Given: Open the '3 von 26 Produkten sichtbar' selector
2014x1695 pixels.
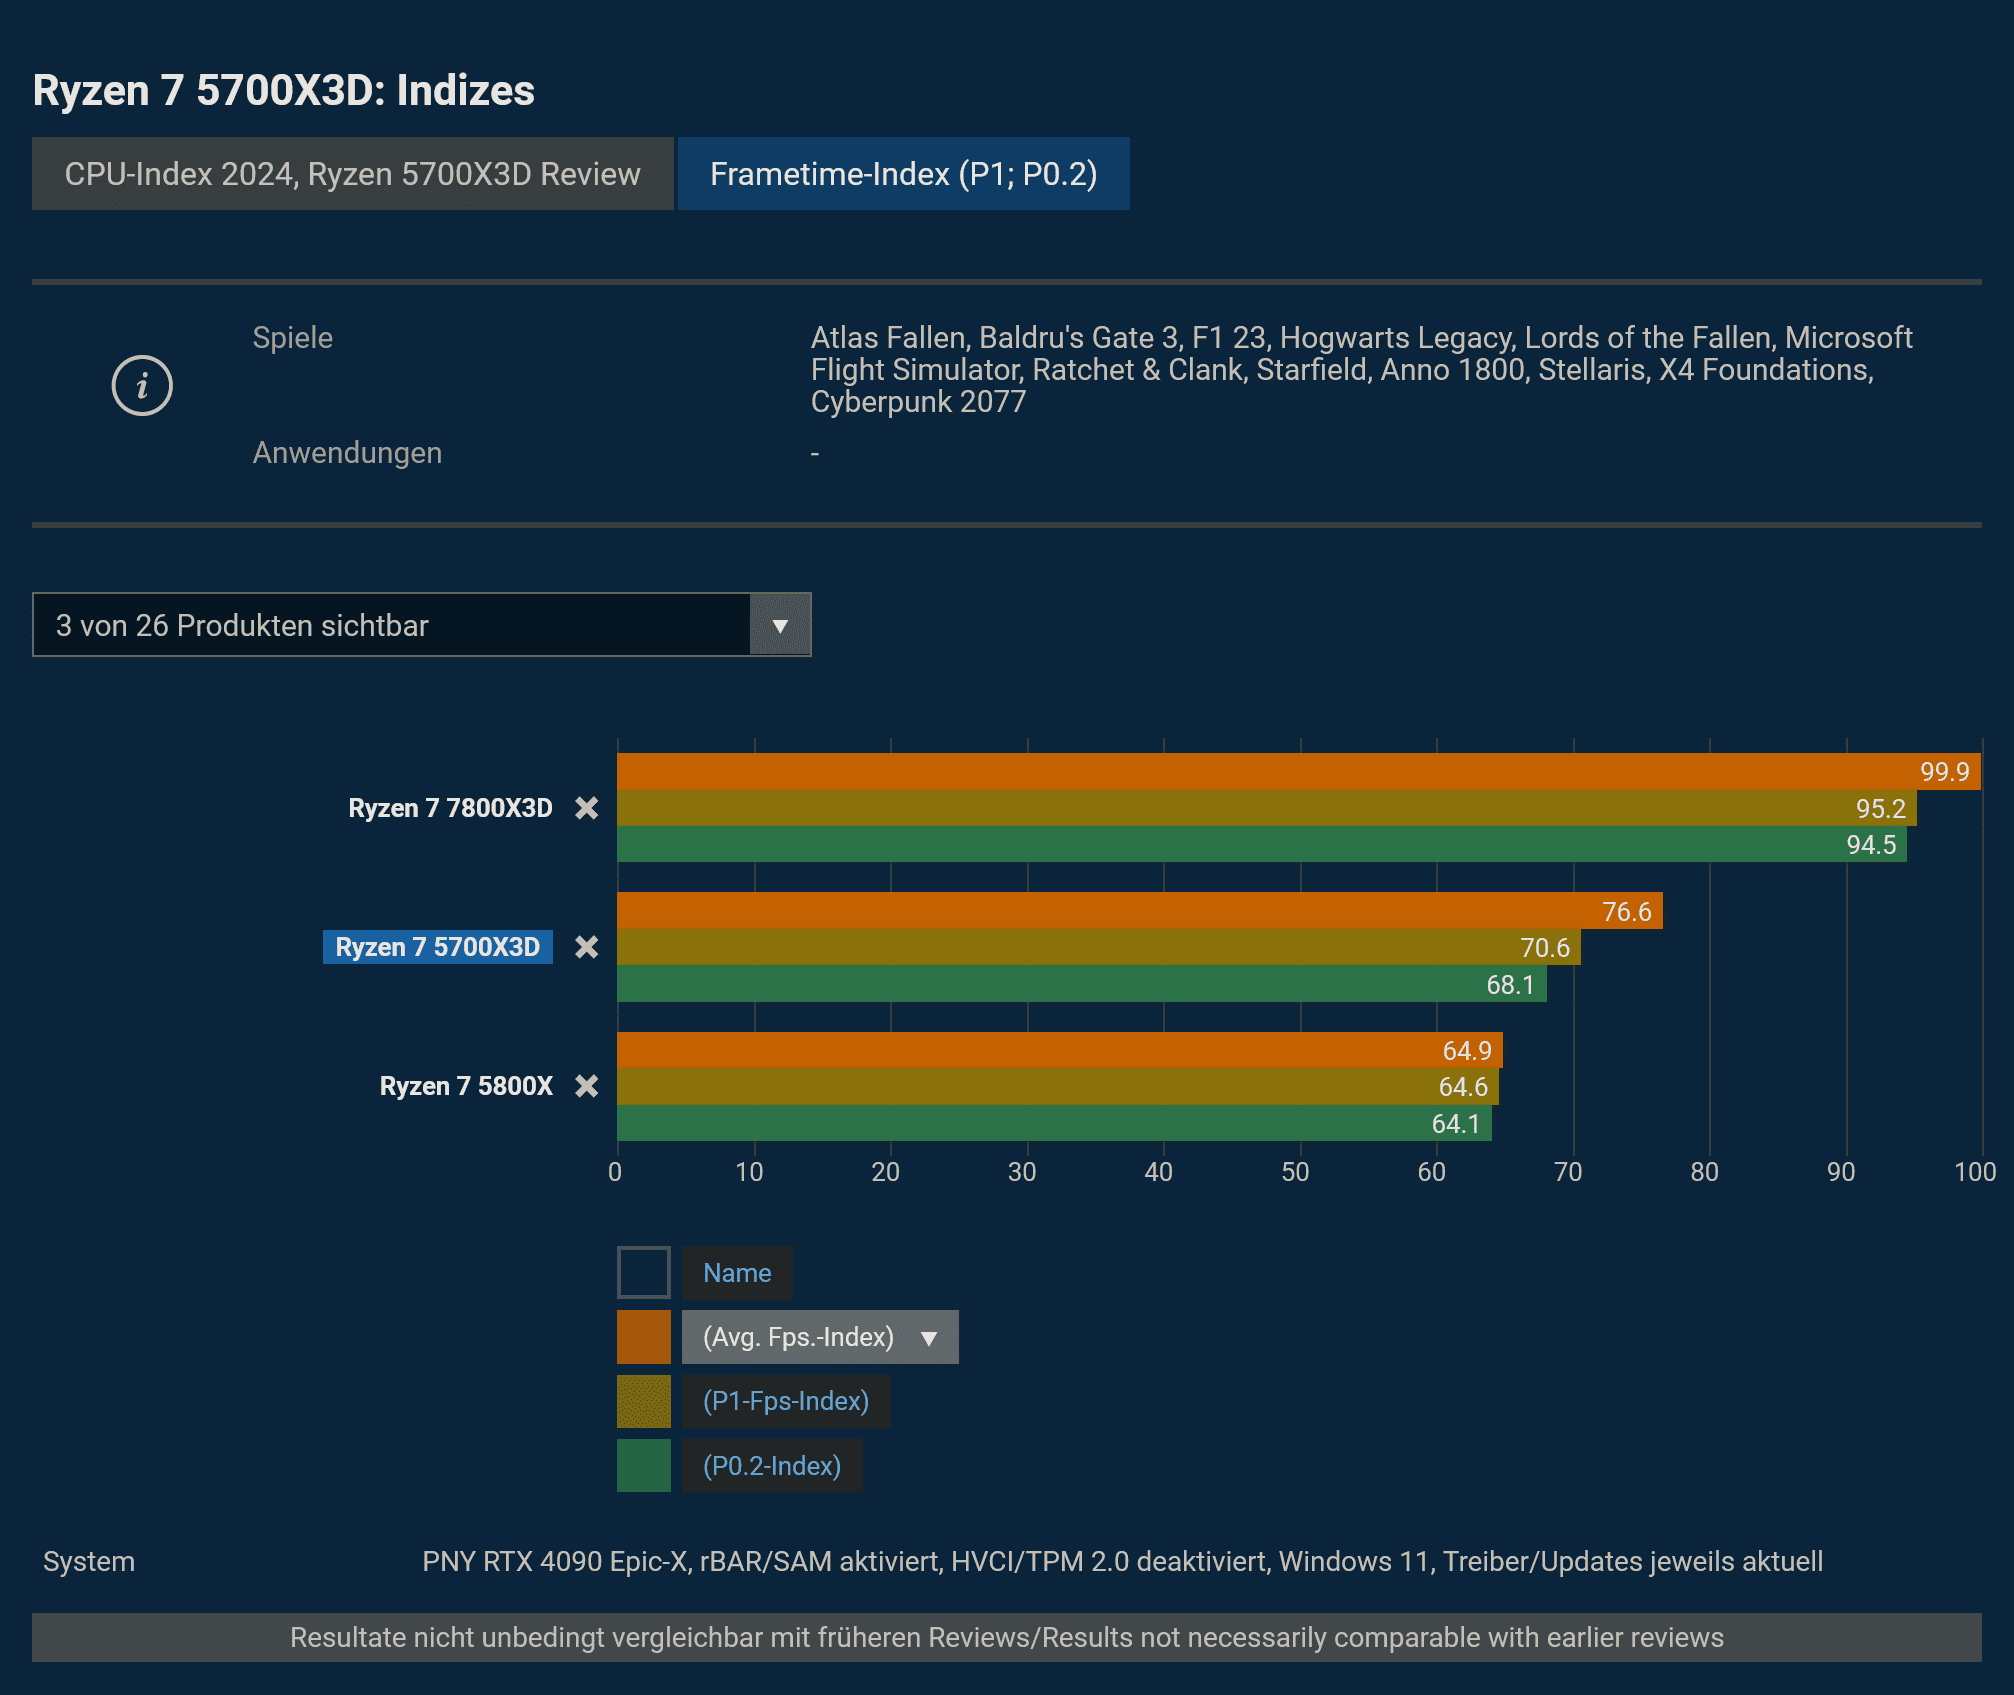Looking at the screenshot, I should 421,625.
